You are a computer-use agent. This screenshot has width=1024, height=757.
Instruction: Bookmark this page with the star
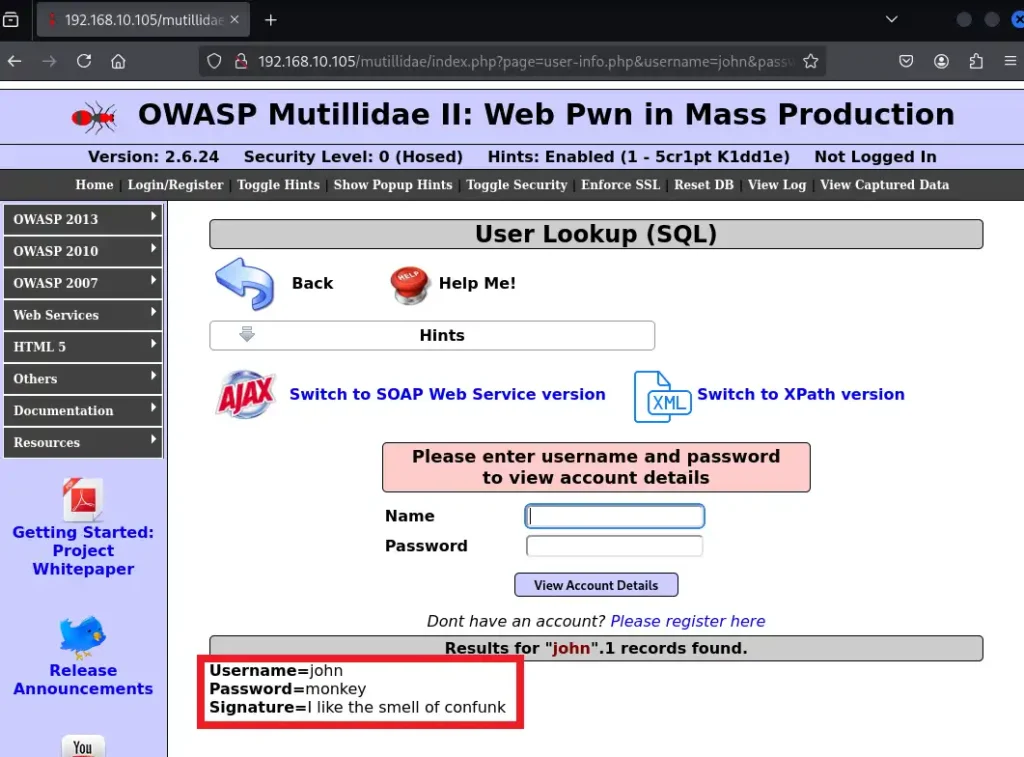[x=810, y=61]
